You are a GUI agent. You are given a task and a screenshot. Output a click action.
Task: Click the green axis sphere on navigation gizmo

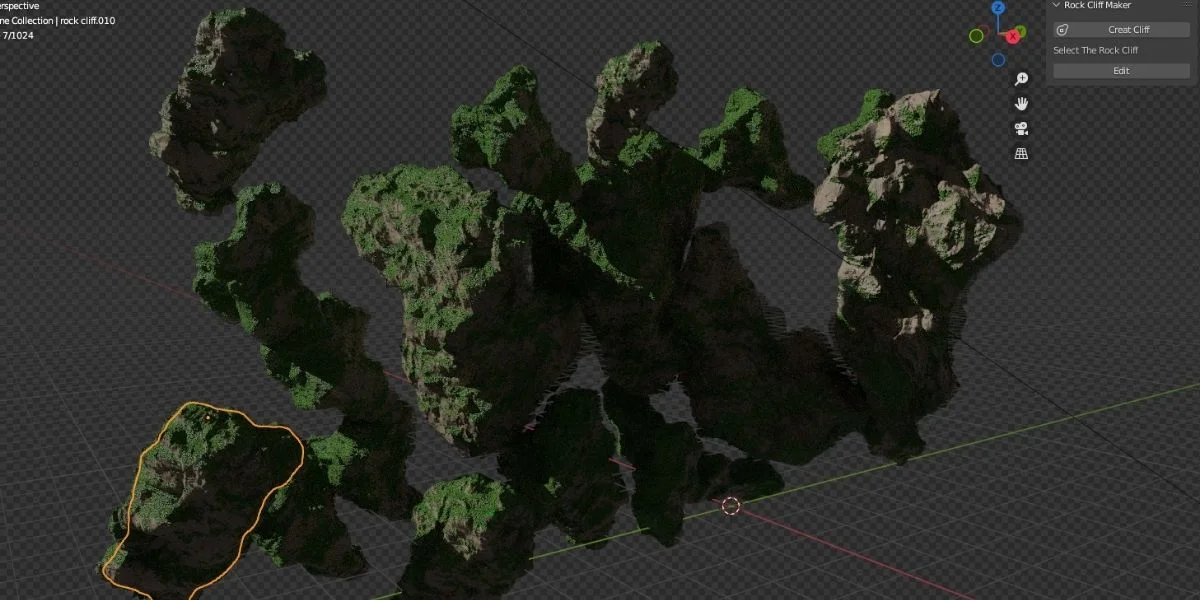coord(975,35)
